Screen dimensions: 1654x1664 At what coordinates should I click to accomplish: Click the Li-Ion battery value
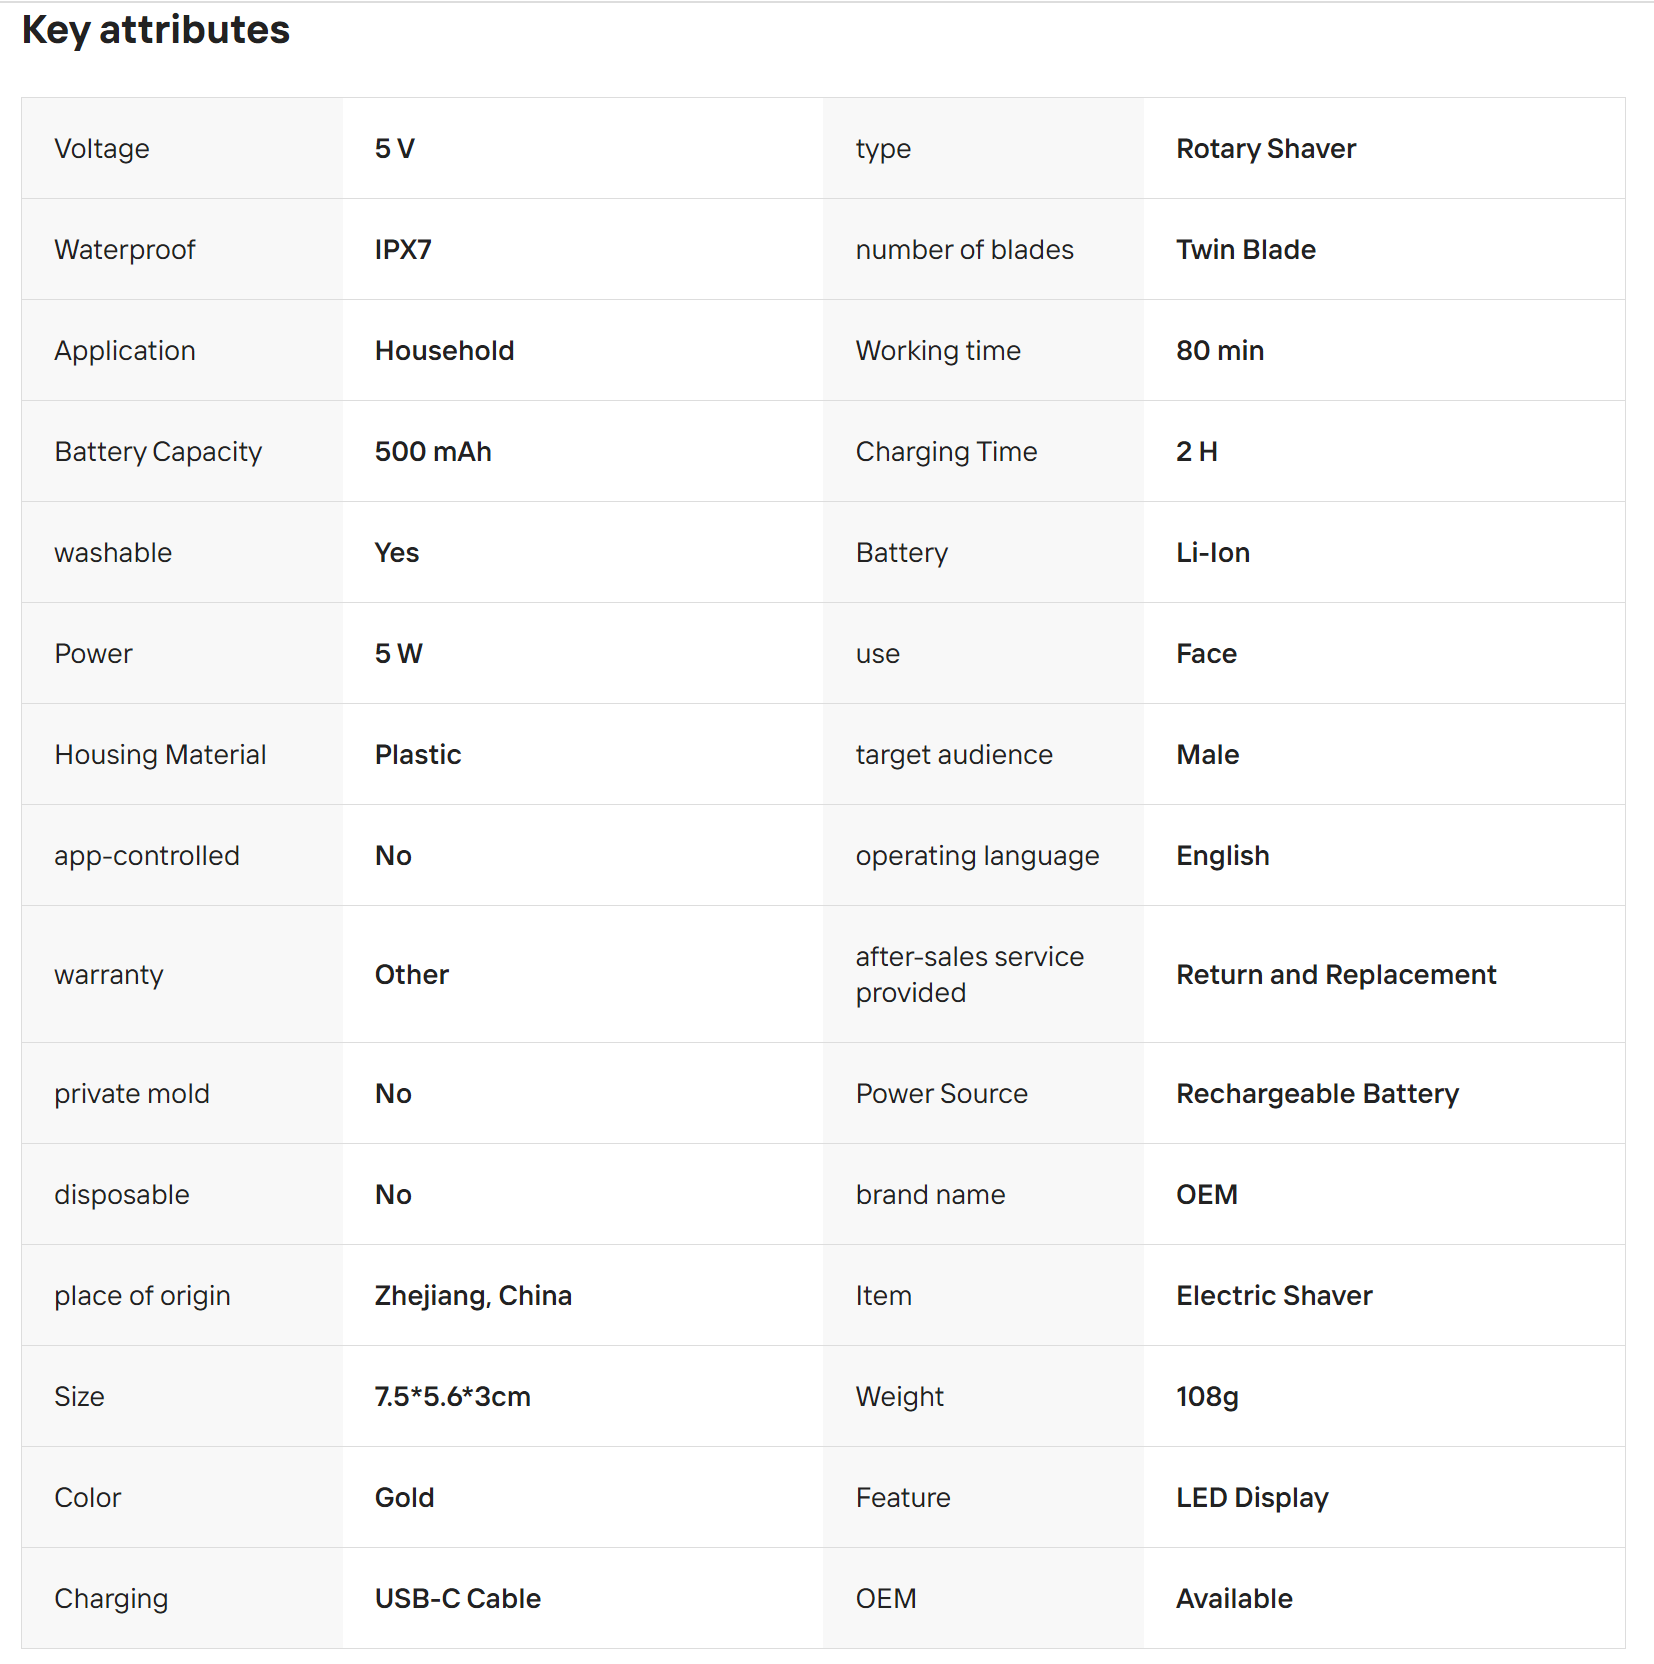click(1212, 553)
